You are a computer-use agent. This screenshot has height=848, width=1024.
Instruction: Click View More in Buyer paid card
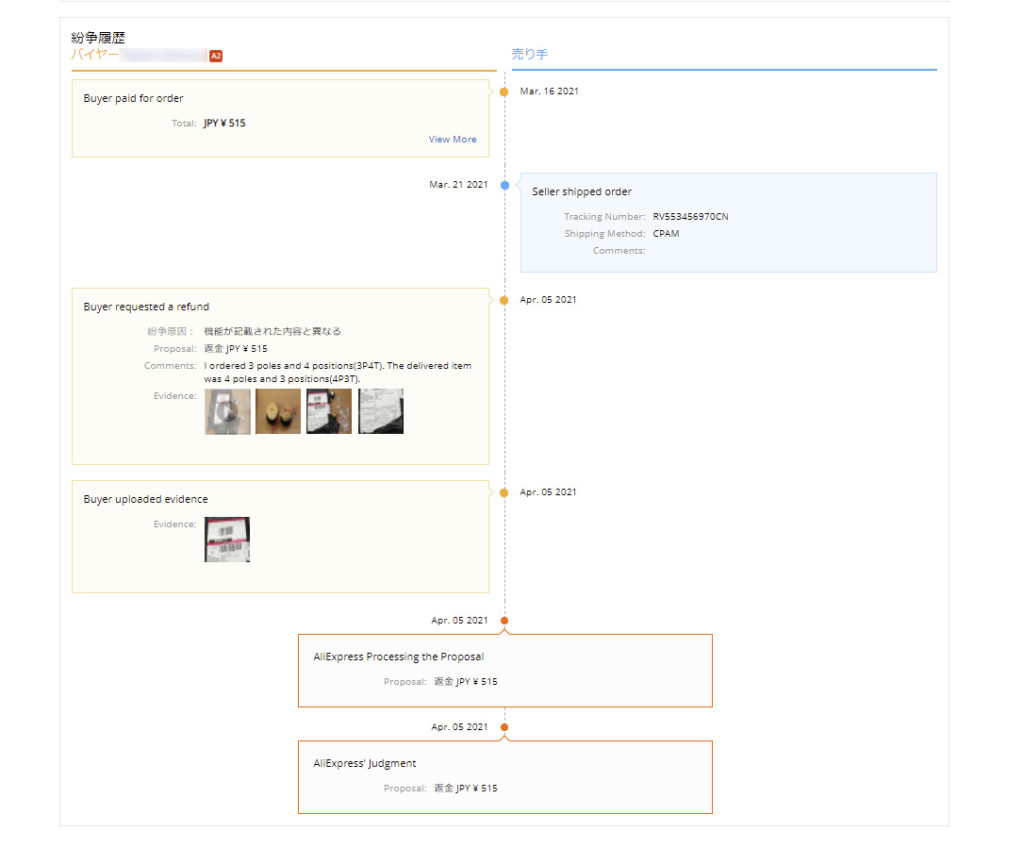pyautogui.click(x=452, y=139)
